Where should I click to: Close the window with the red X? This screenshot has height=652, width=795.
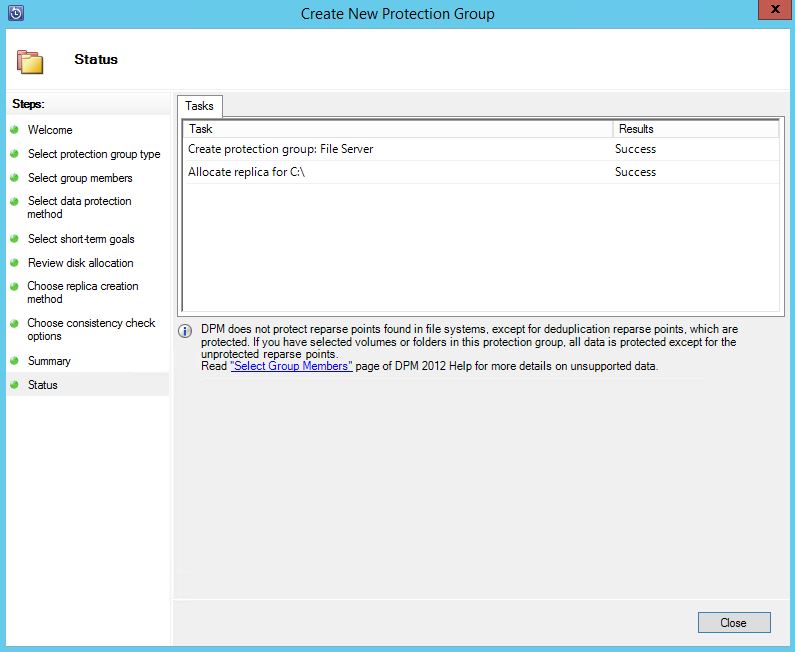tap(775, 10)
